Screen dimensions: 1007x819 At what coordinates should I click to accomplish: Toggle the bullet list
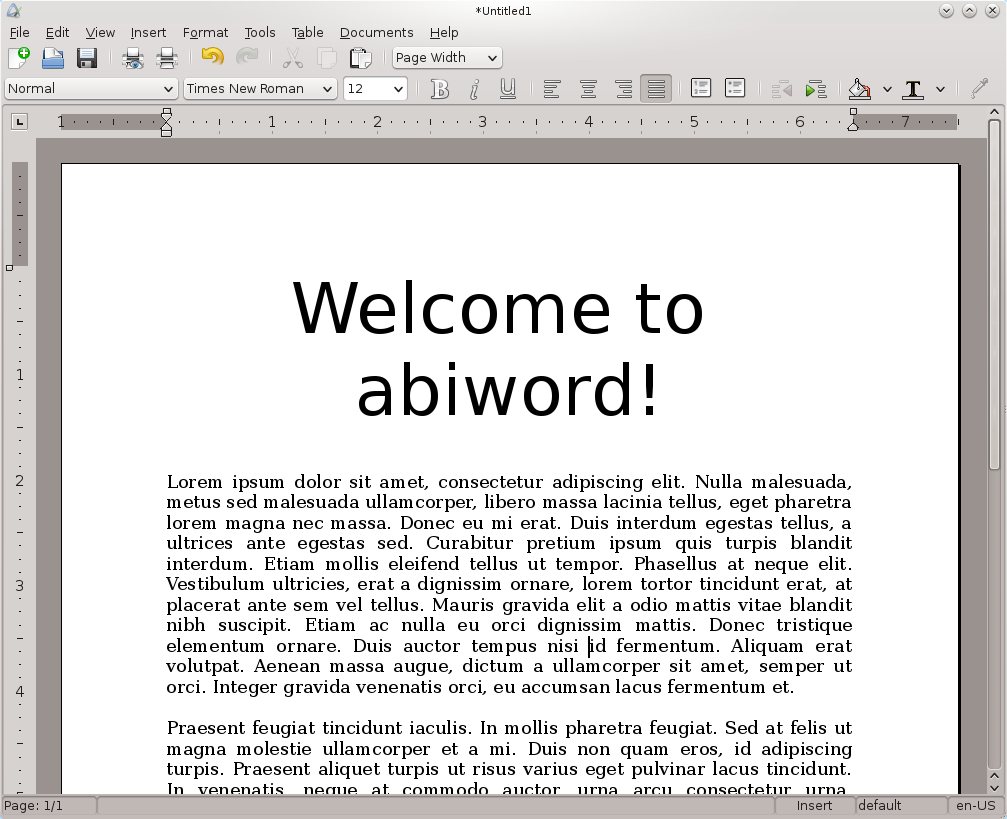[x=735, y=89]
